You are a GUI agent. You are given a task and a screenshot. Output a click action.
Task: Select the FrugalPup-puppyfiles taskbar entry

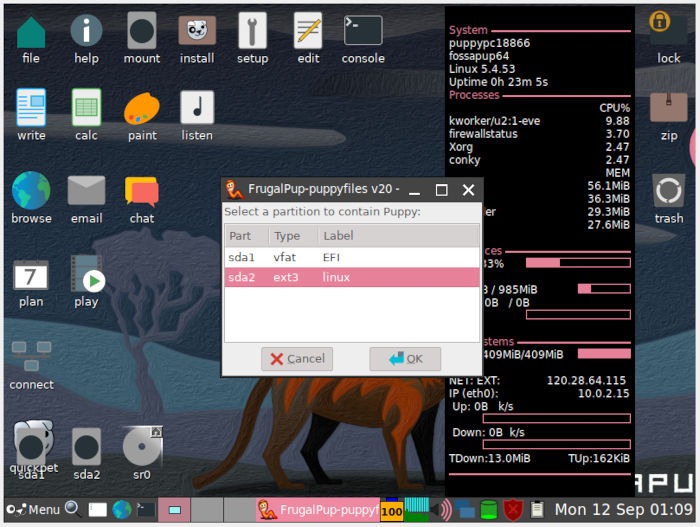pyautogui.click(x=318, y=510)
